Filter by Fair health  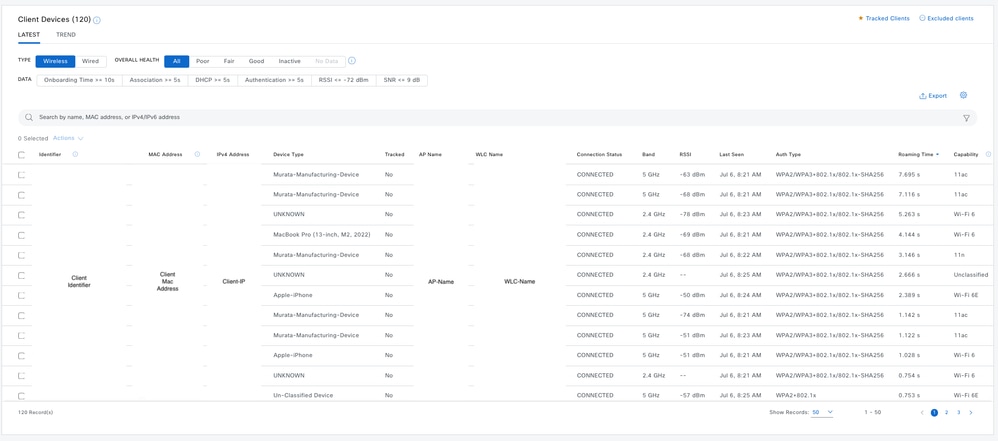coord(229,61)
